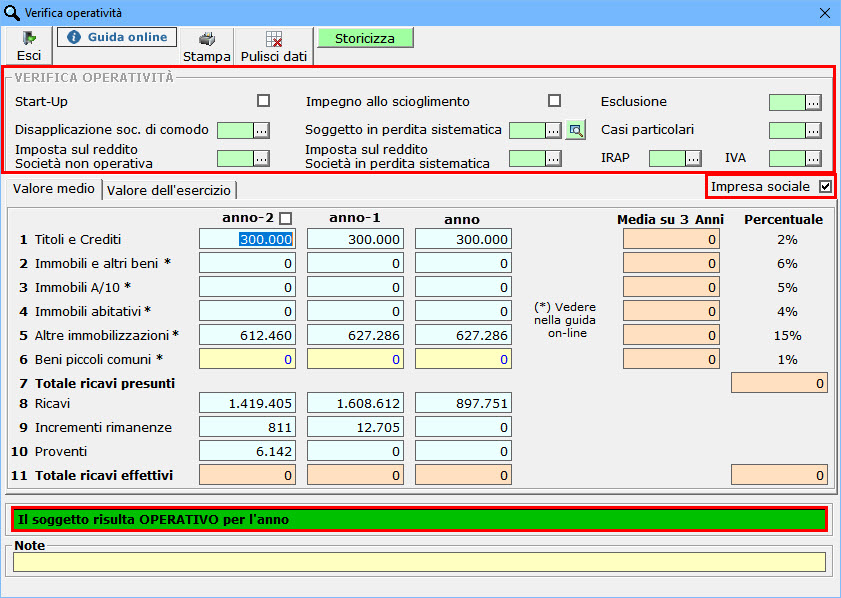The width and height of the screenshot is (841, 598).
Task: Click the Ricavi anno-1 value field
Action: click(x=355, y=403)
